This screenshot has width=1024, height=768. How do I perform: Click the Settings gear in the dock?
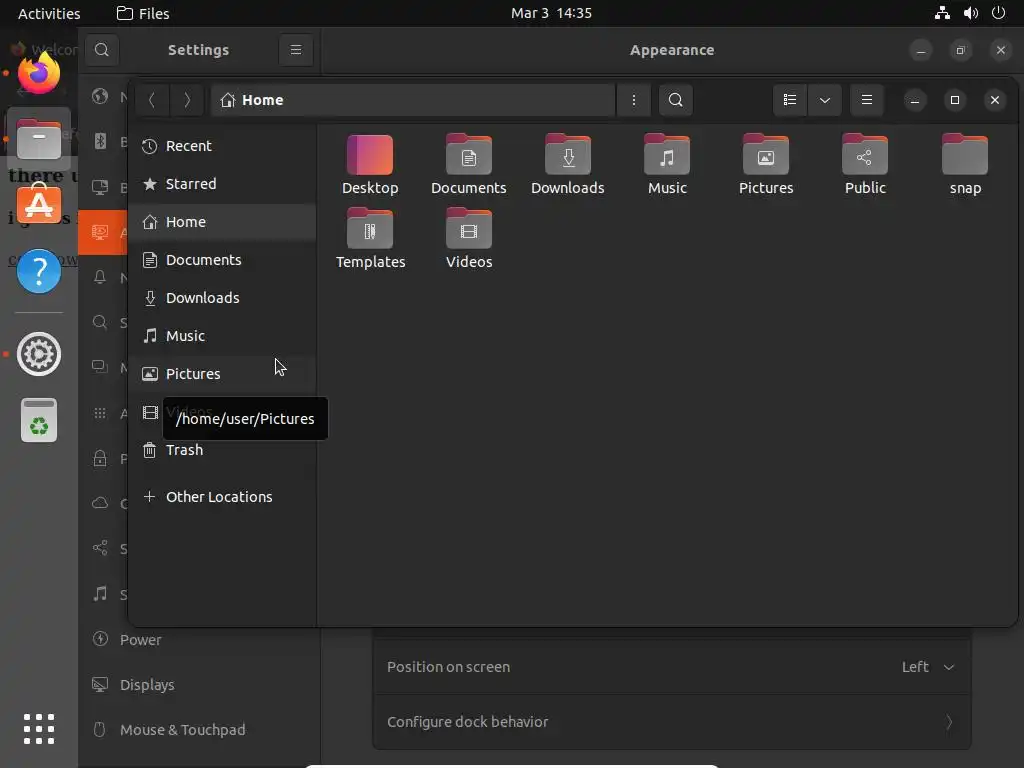click(39, 354)
